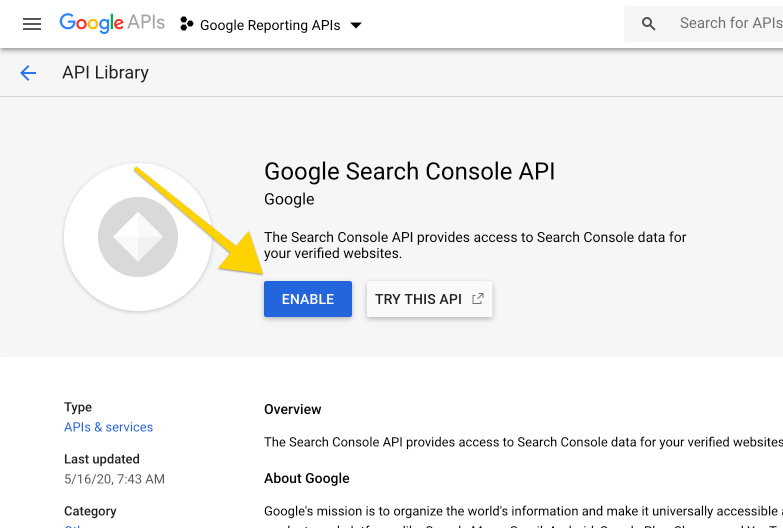Click the external link icon on TRY THIS API
Viewport: 783px width, 528px height.
[477, 299]
